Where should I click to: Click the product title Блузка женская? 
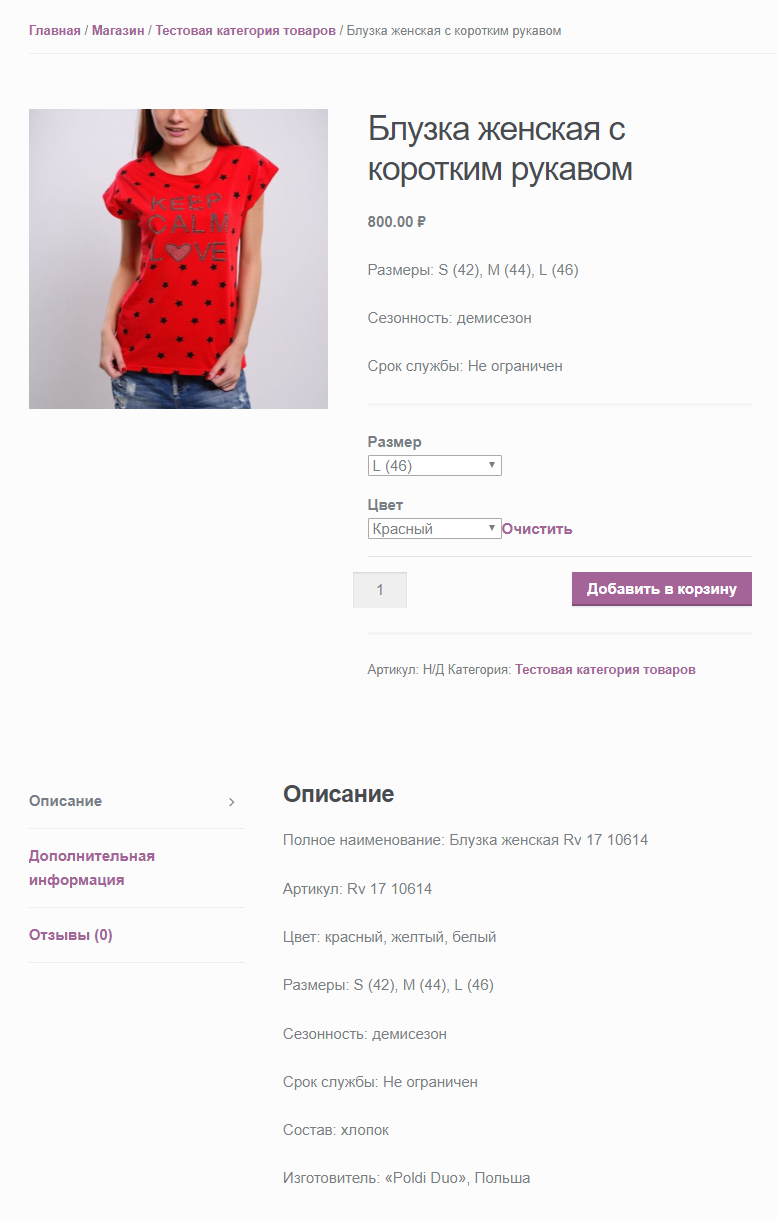pyautogui.click(x=500, y=149)
